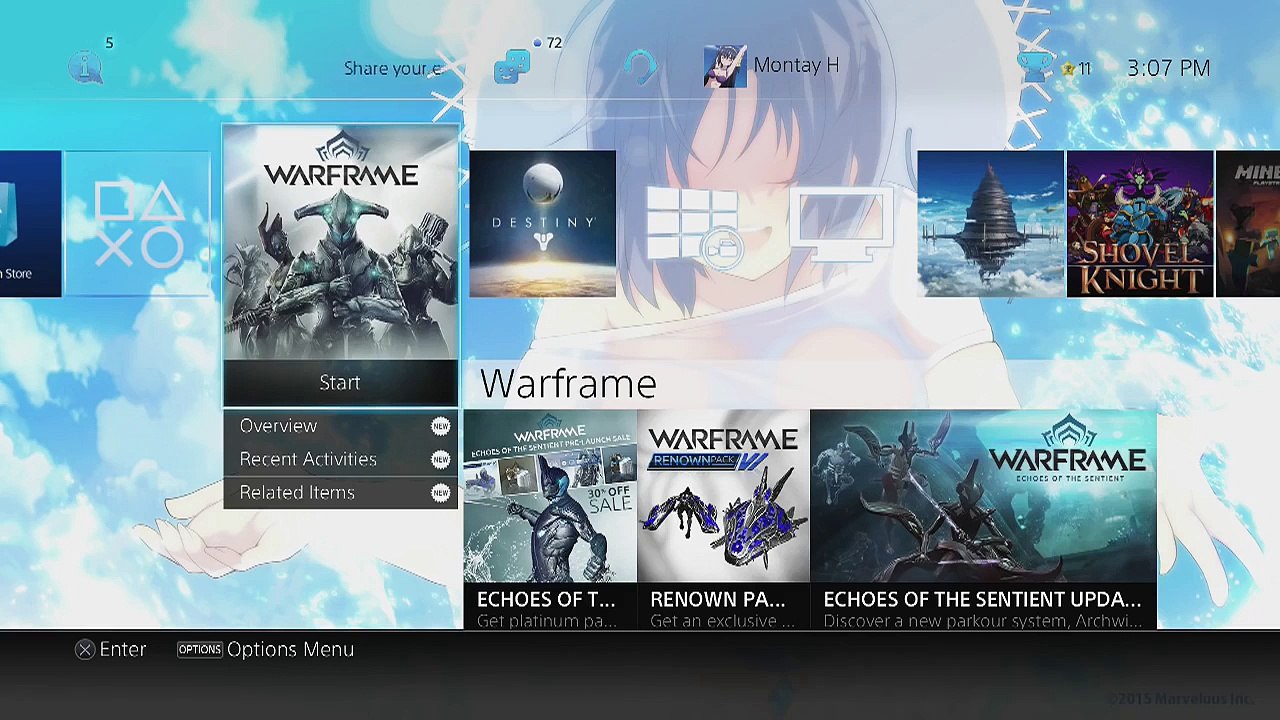This screenshot has width=1280, height=720.
Task: Open the Related Items menu item
Action: pyautogui.click(x=340, y=492)
